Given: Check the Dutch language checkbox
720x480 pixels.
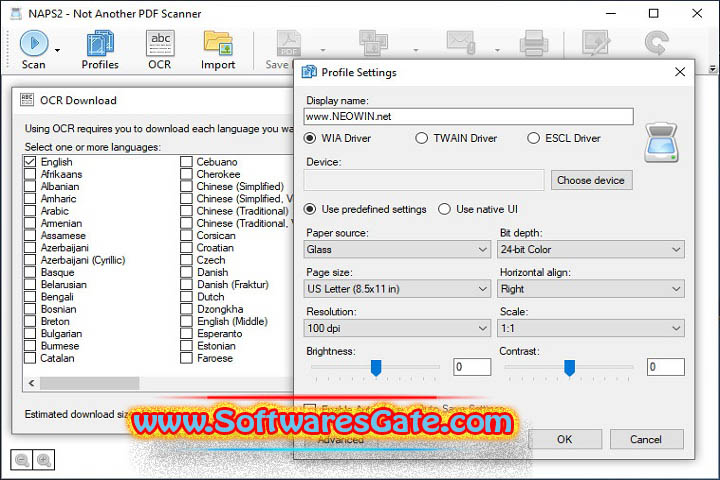Looking at the screenshot, I should (x=186, y=297).
